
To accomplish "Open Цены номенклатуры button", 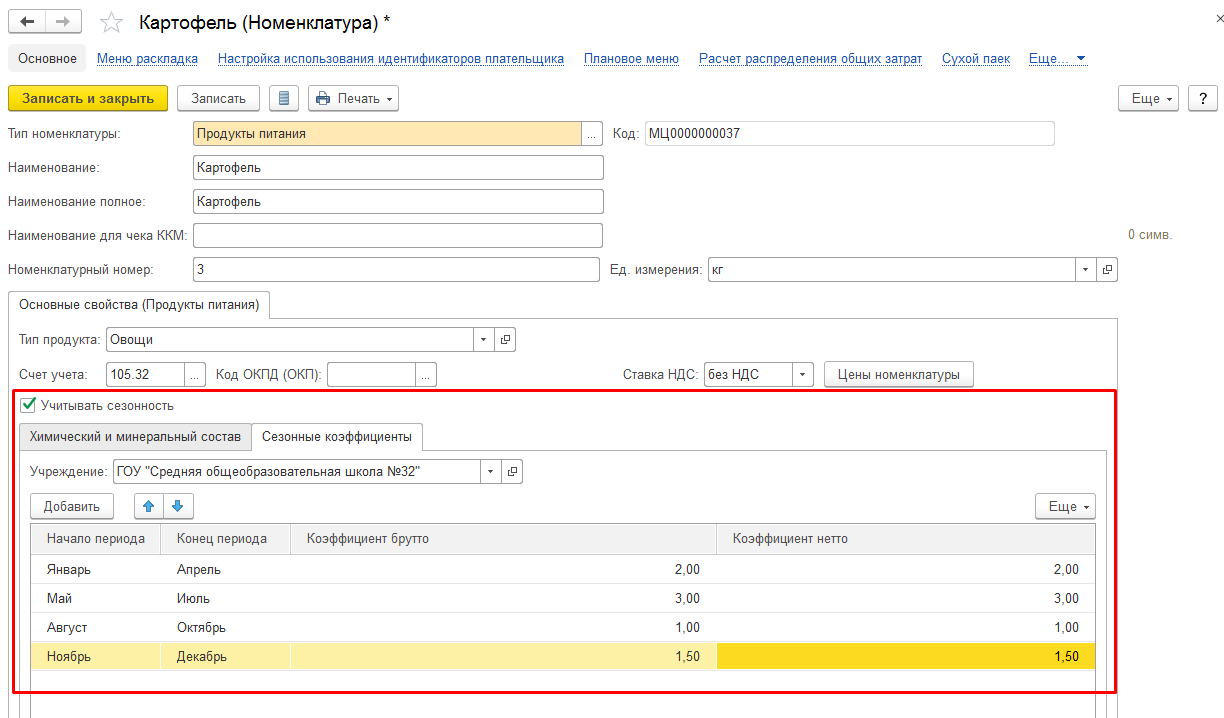I will 899,375.
